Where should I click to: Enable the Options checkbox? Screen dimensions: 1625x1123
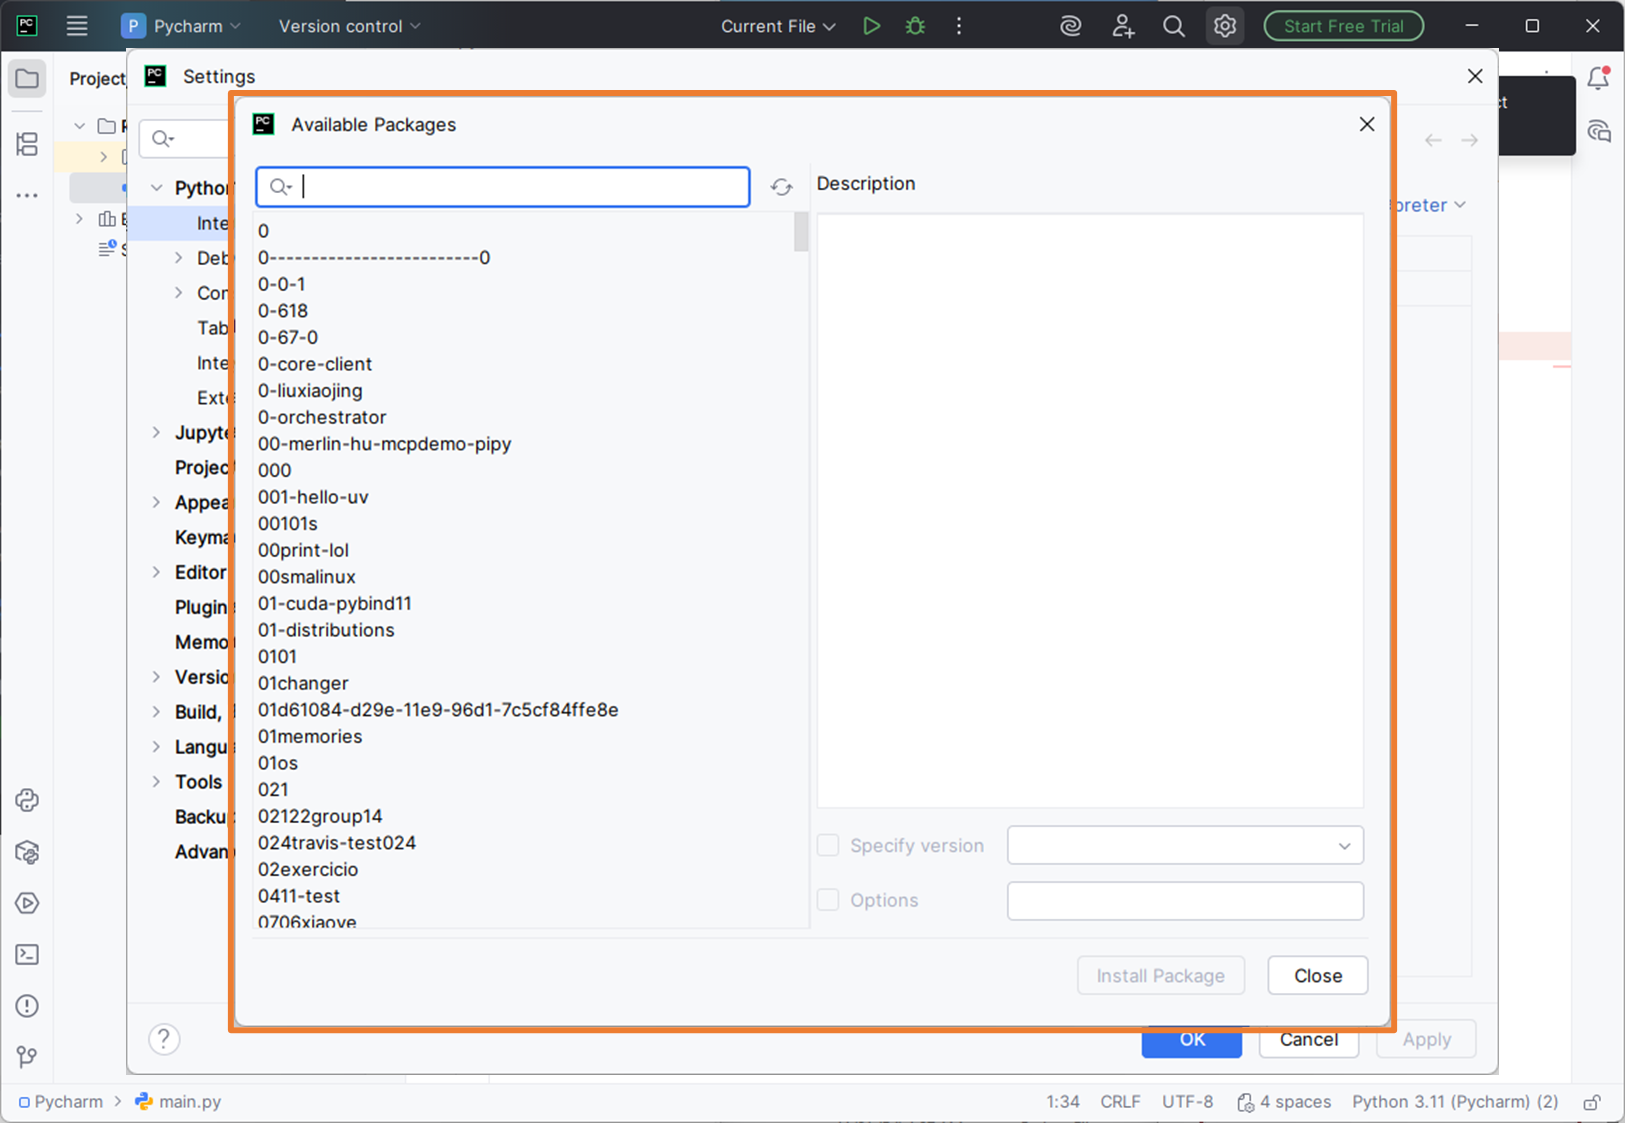pos(828,900)
